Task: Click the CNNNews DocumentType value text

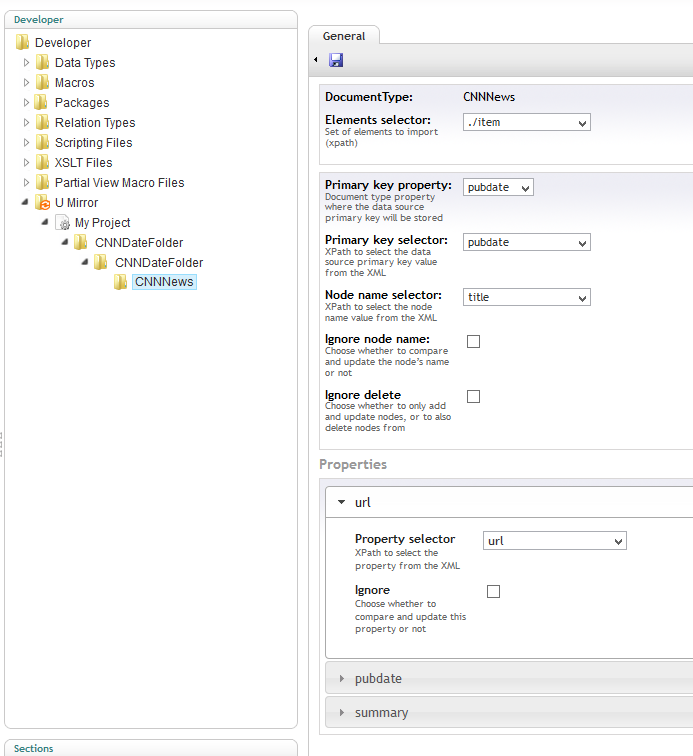Action: click(x=489, y=97)
